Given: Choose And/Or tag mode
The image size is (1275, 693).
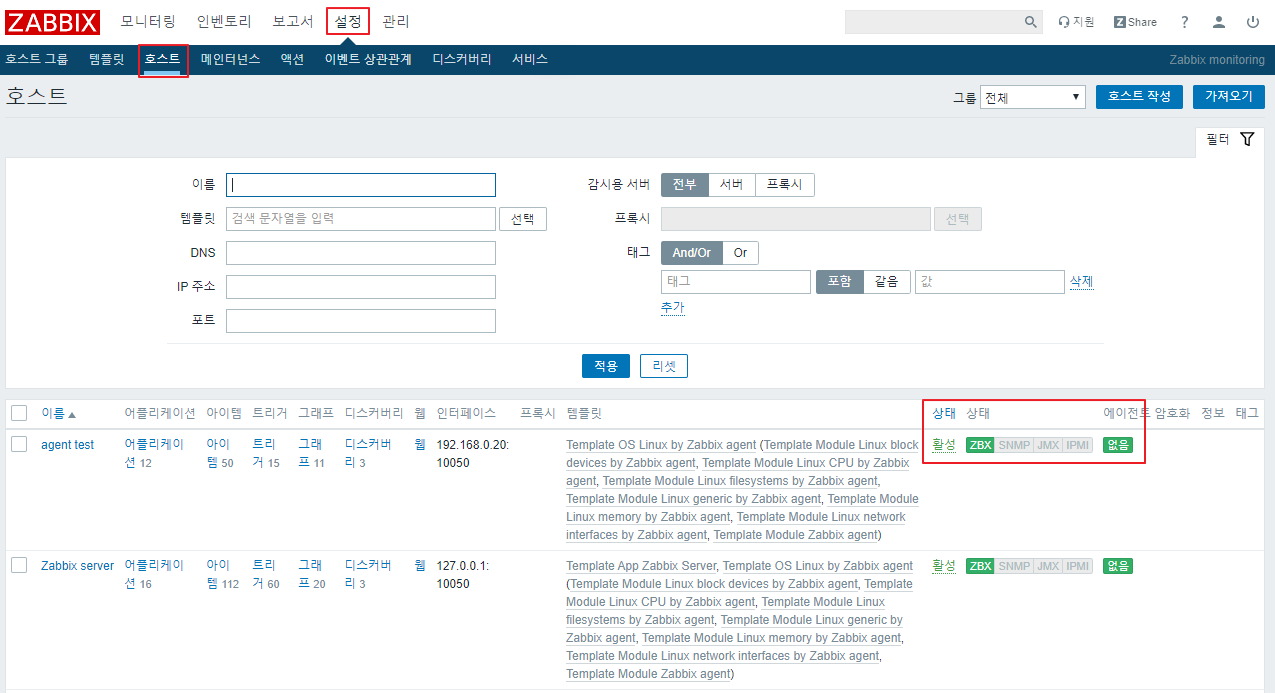Looking at the screenshot, I should click(692, 253).
